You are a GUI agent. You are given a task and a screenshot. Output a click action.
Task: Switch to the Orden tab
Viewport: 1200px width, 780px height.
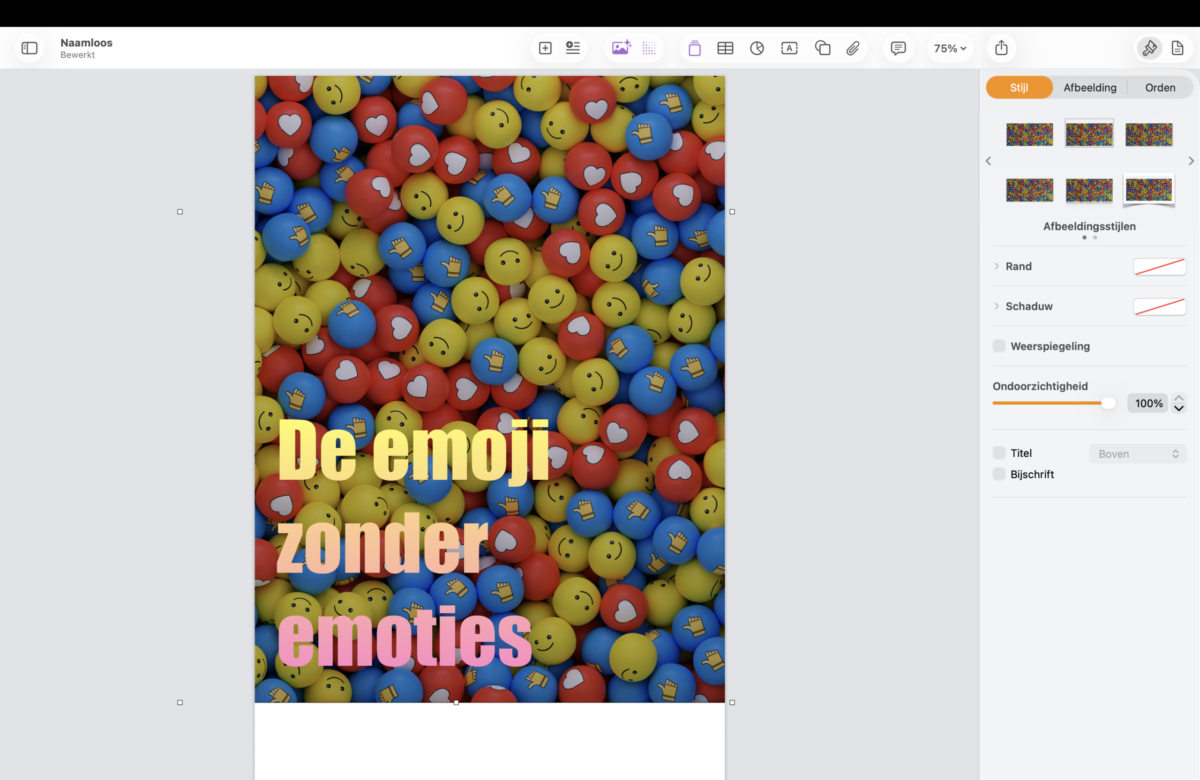tap(1160, 88)
